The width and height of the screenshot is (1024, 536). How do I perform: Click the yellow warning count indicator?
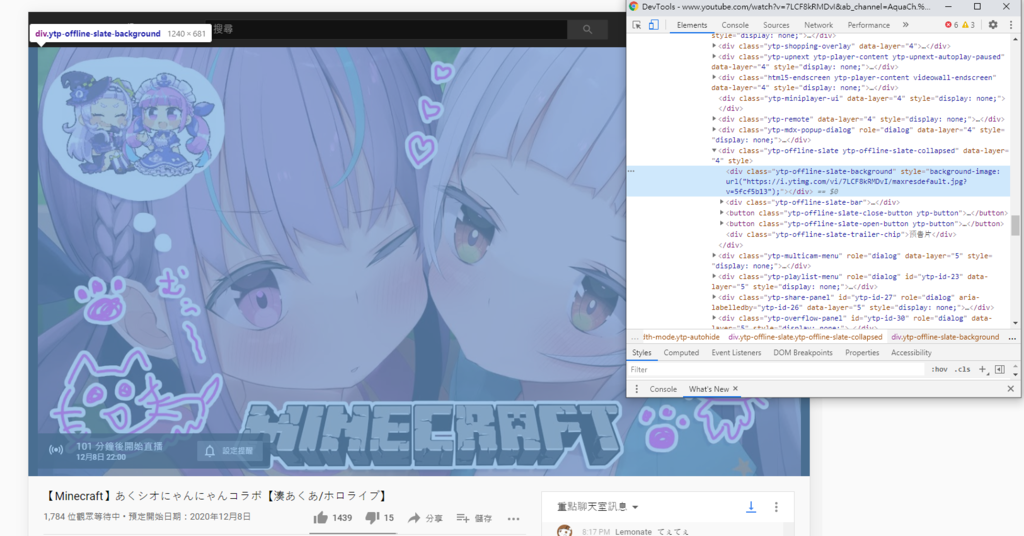(968, 25)
